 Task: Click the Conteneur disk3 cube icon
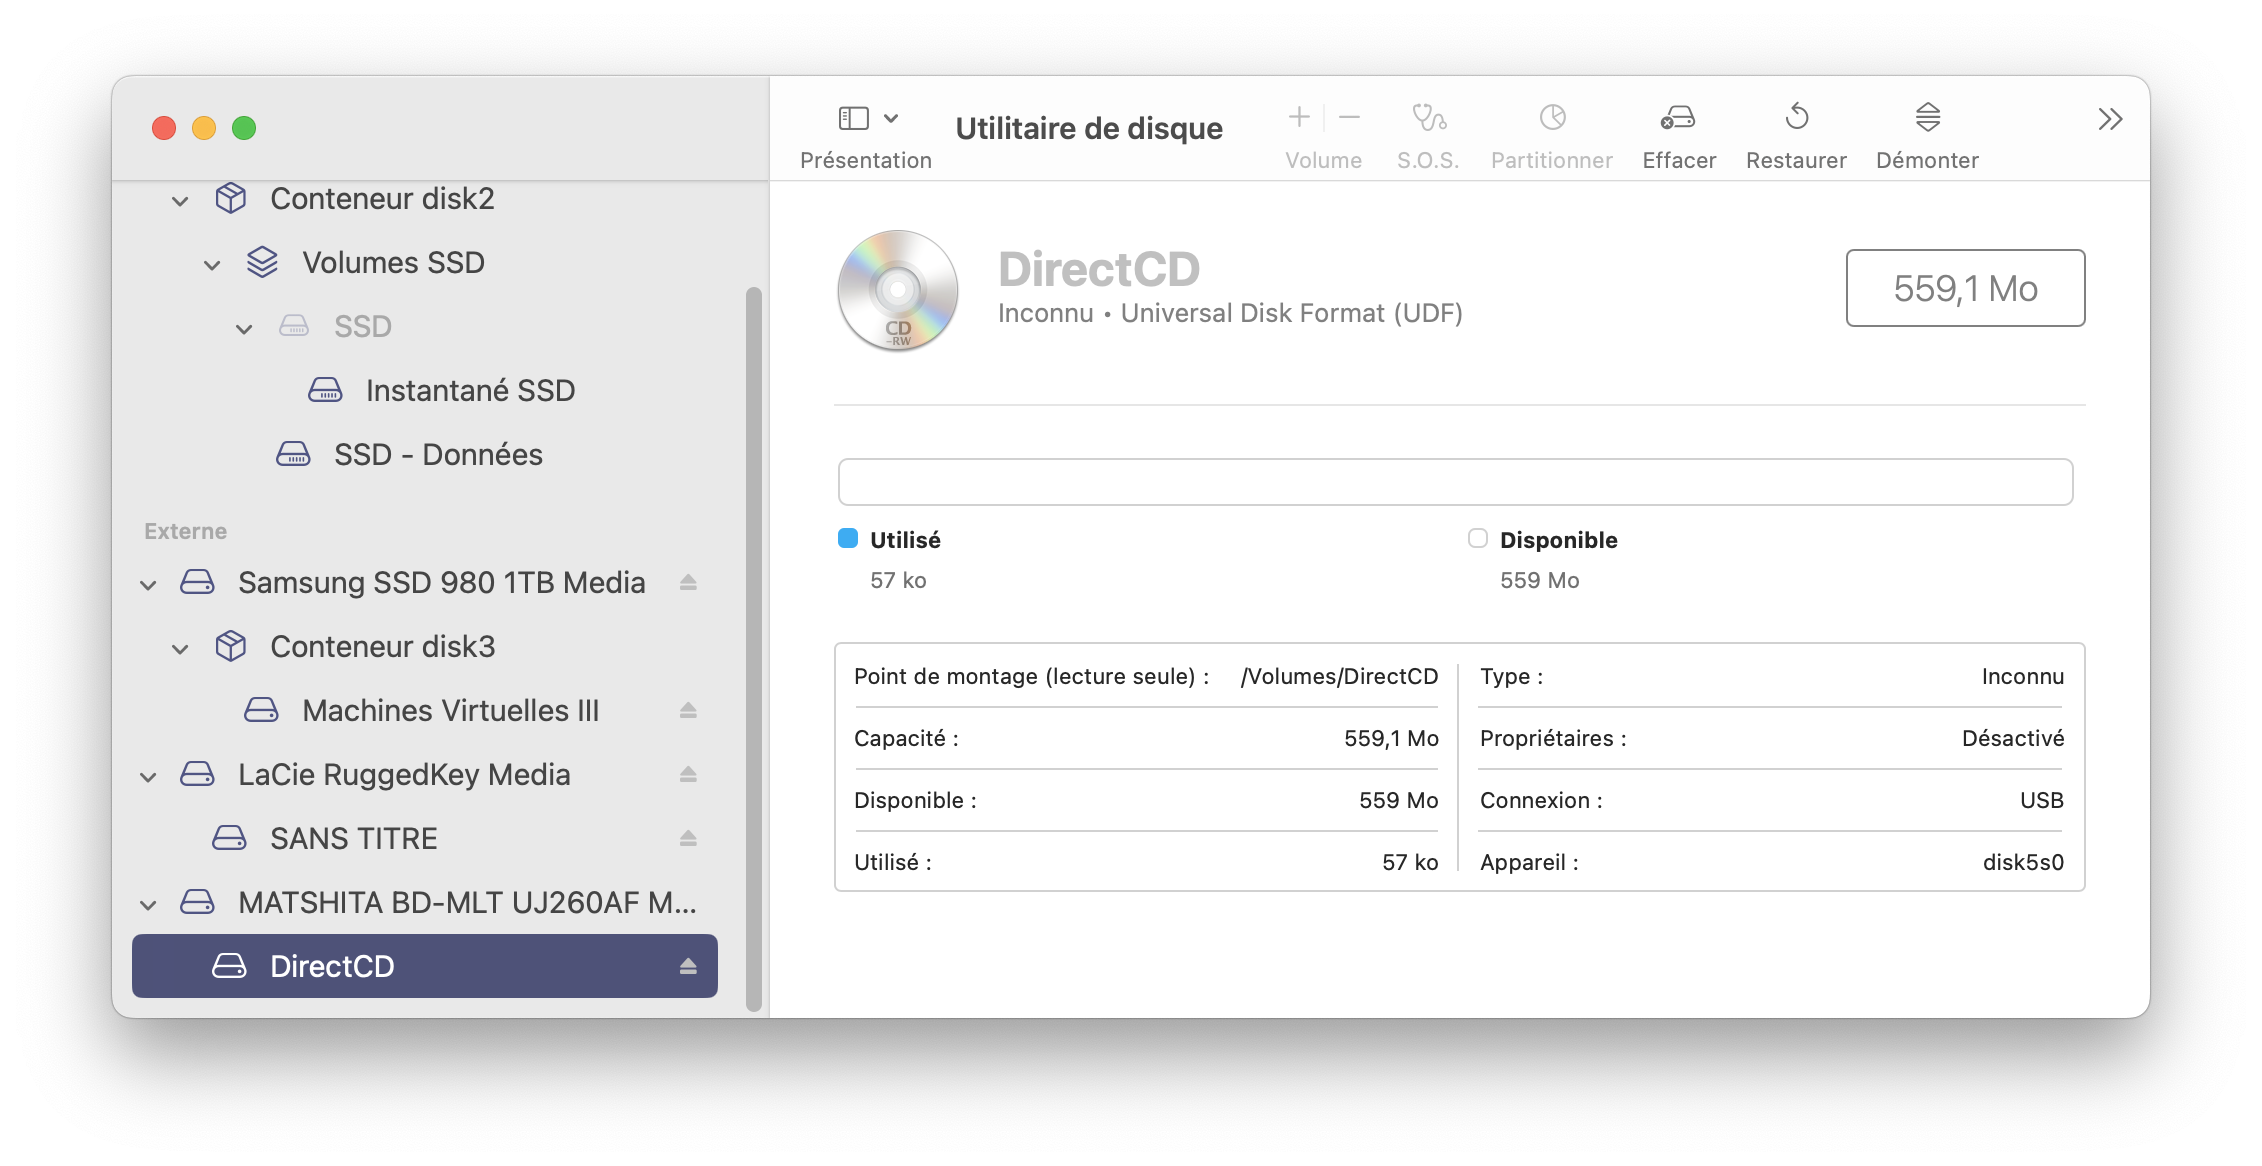231,646
